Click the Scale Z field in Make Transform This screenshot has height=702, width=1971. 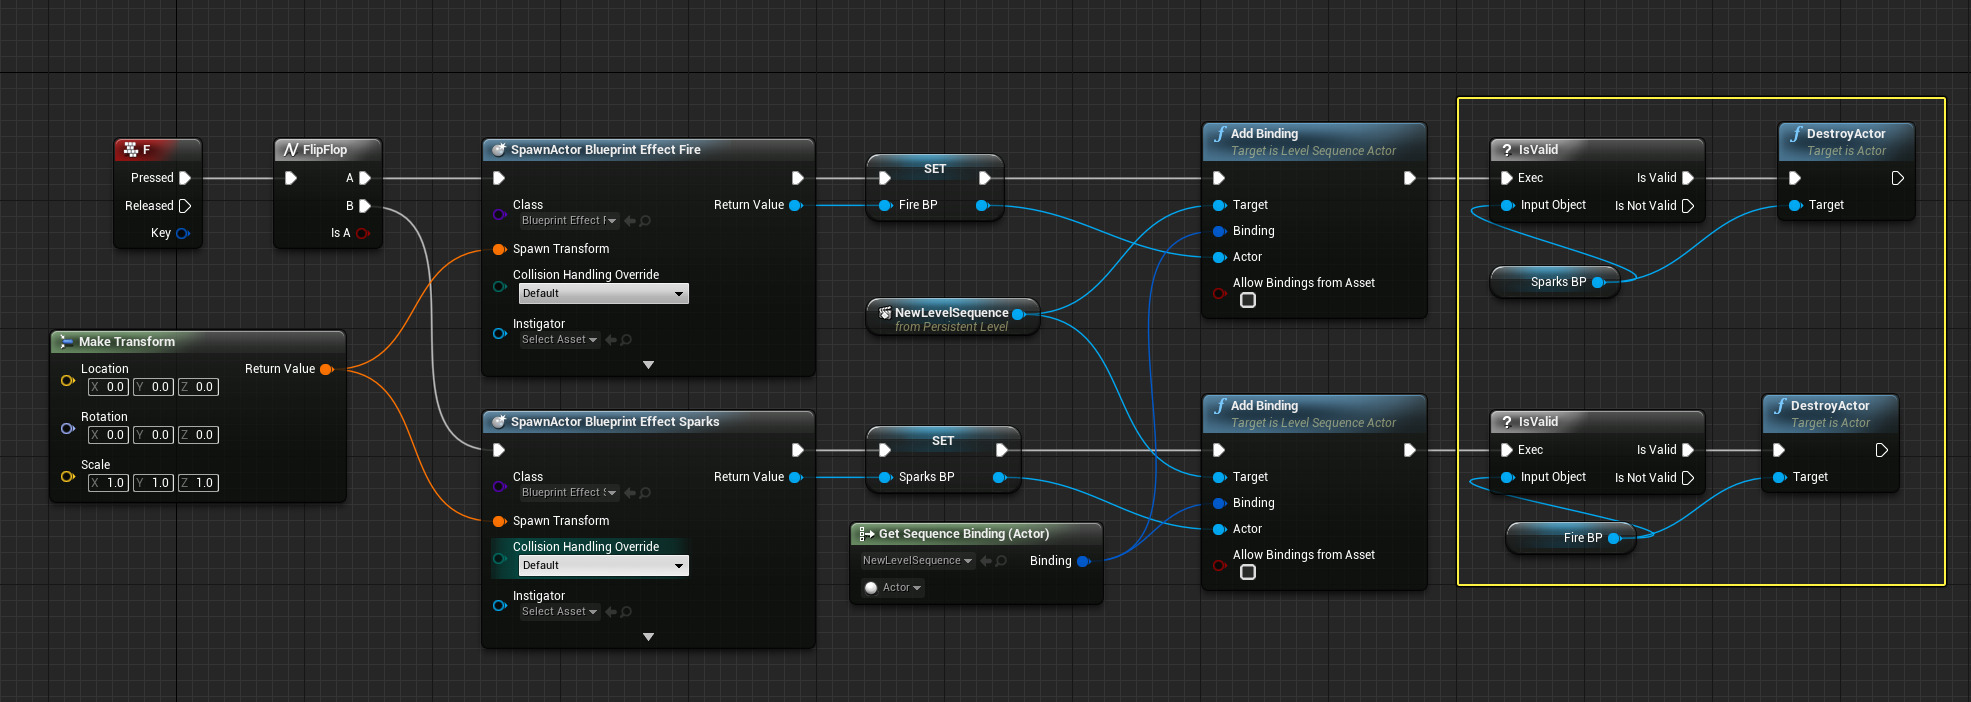point(198,483)
